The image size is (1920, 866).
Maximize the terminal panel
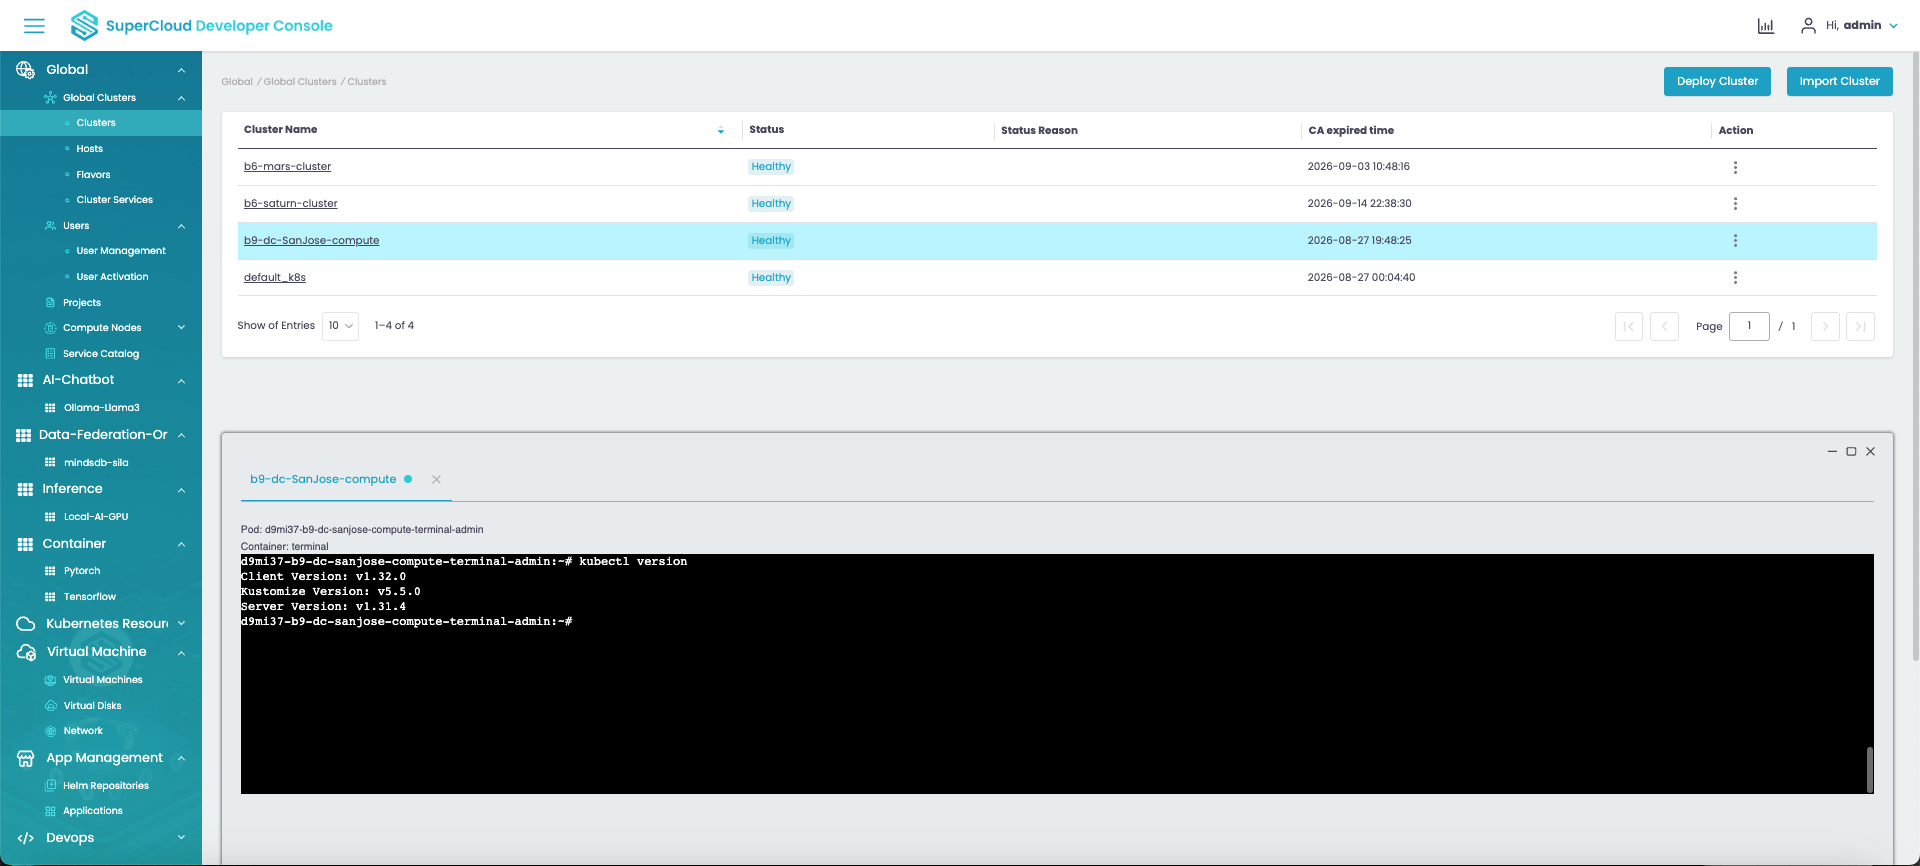(1851, 452)
